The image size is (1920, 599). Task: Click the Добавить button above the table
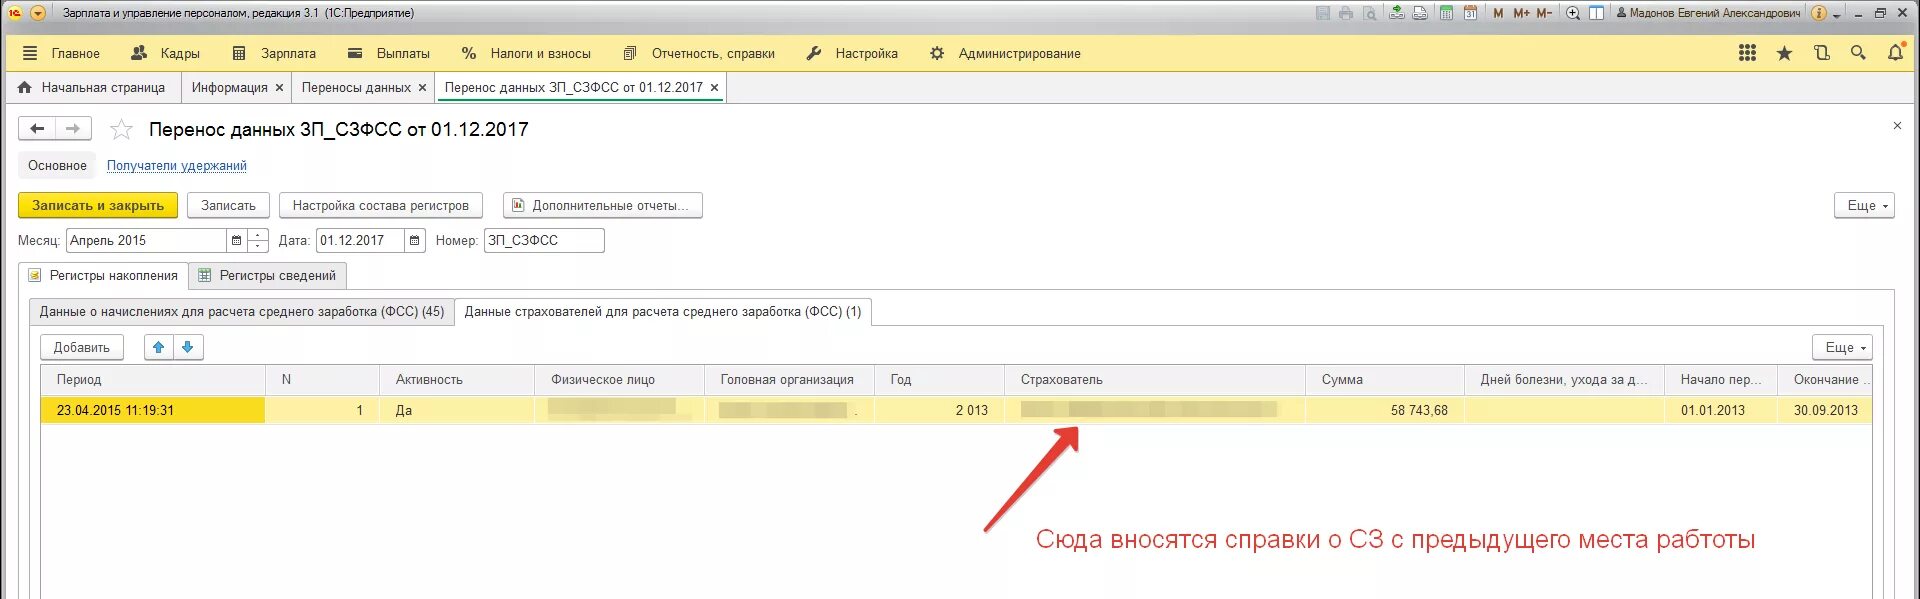(82, 347)
